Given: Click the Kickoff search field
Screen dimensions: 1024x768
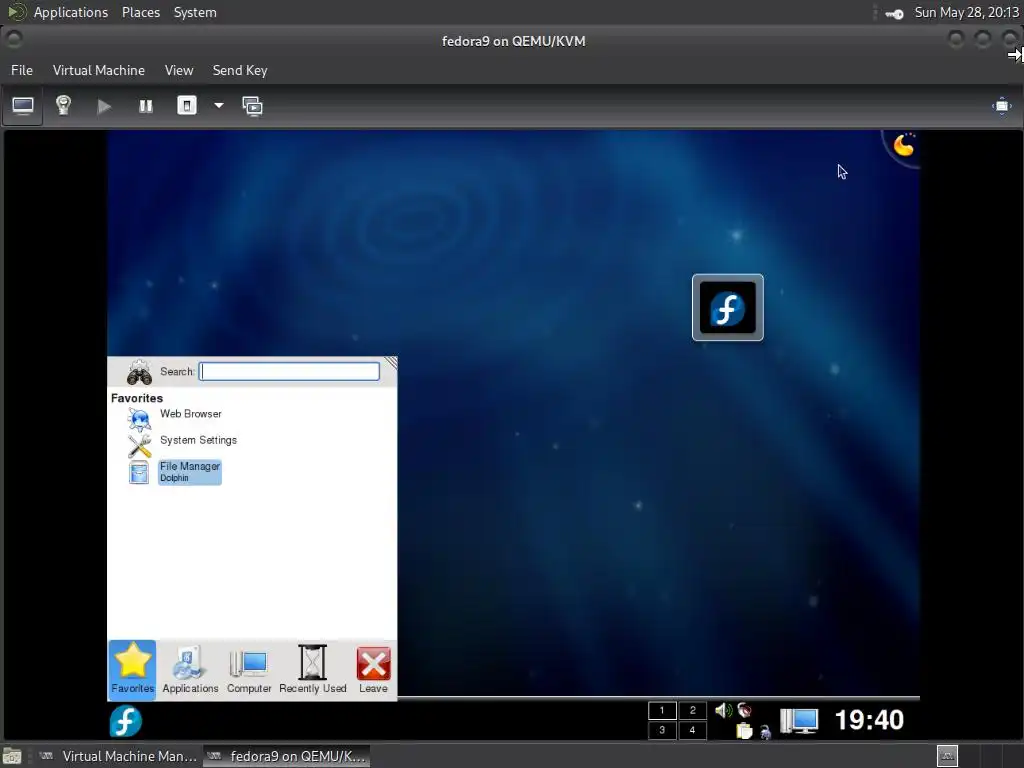Looking at the screenshot, I should coord(289,372).
